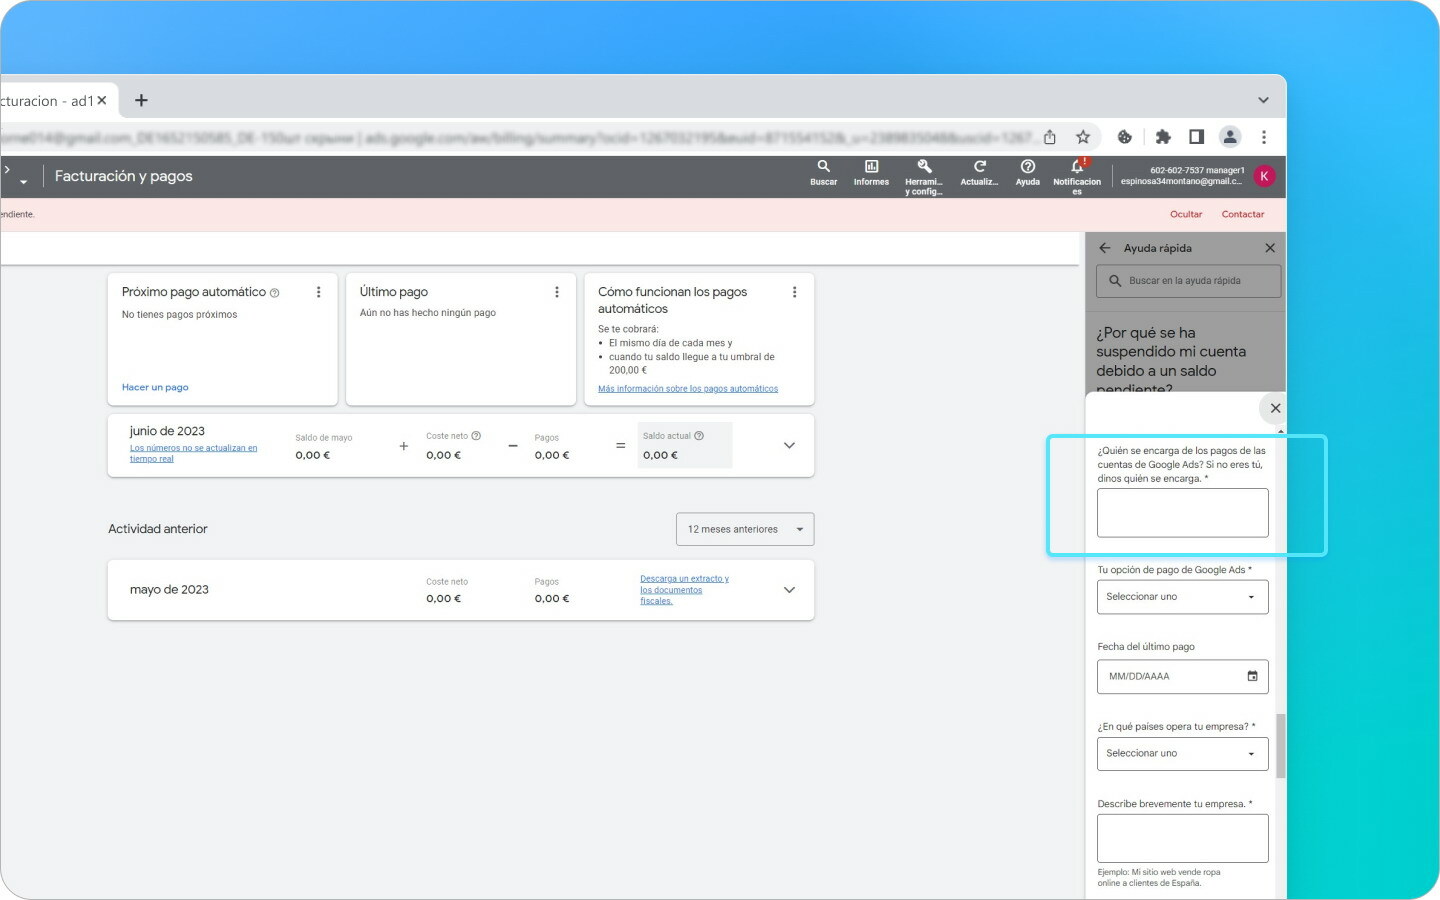Click the Buscar en la ayuda rápida field
The width and height of the screenshot is (1440, 900).
click(1189, 281)
